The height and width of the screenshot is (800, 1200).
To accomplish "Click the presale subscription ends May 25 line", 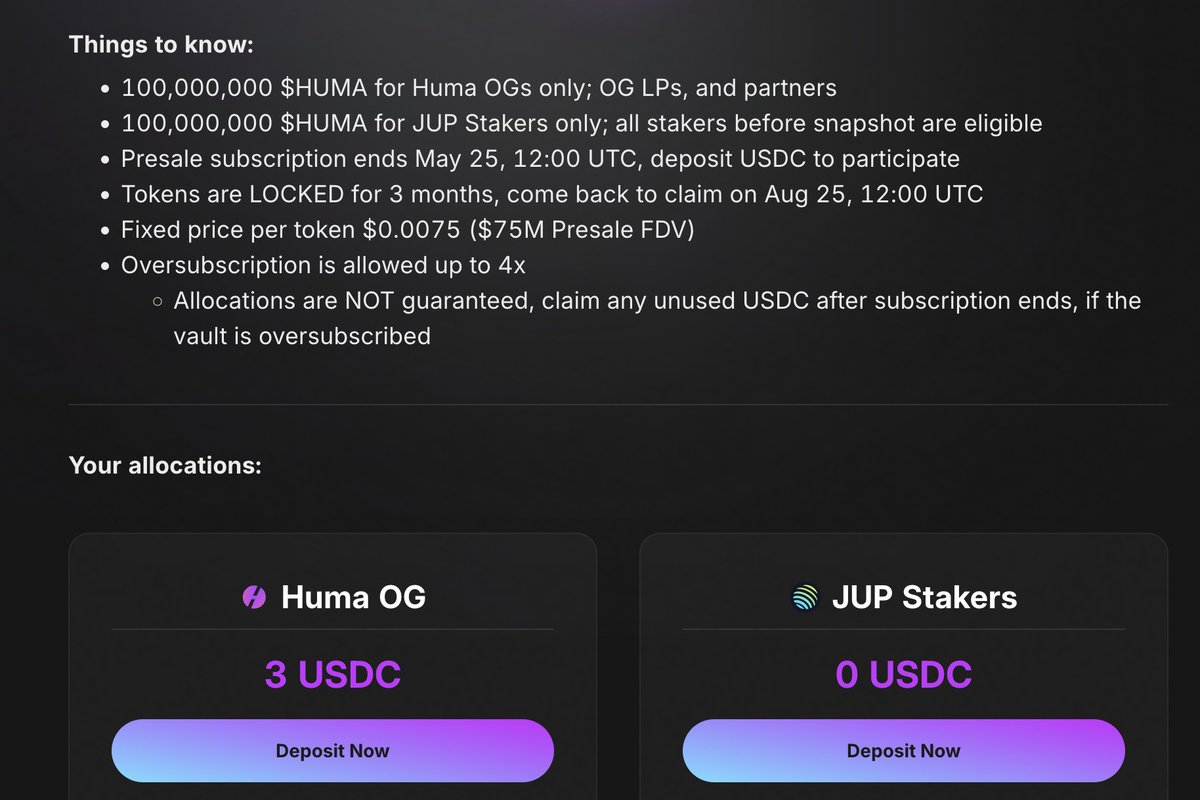I will pos(540,159).
